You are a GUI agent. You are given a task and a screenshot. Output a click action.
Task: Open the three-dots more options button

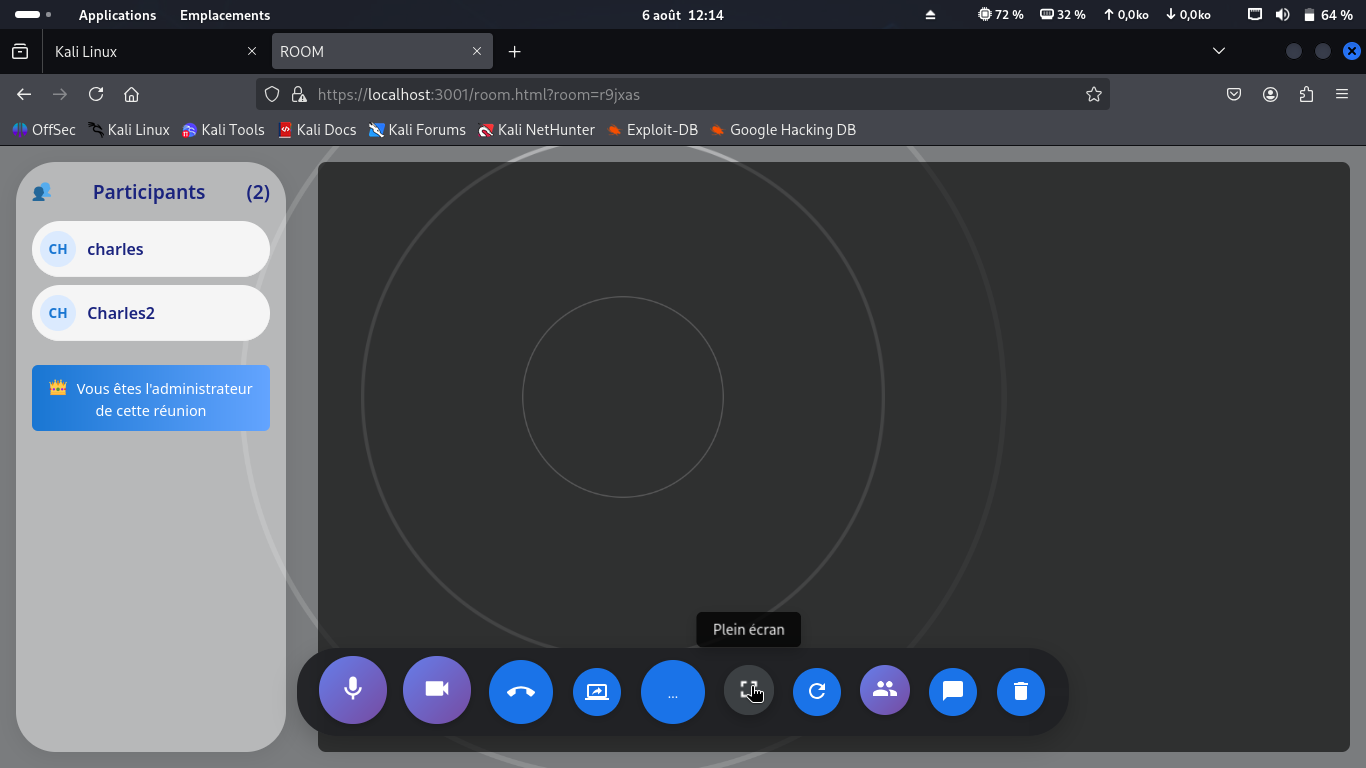pos(672,692)
